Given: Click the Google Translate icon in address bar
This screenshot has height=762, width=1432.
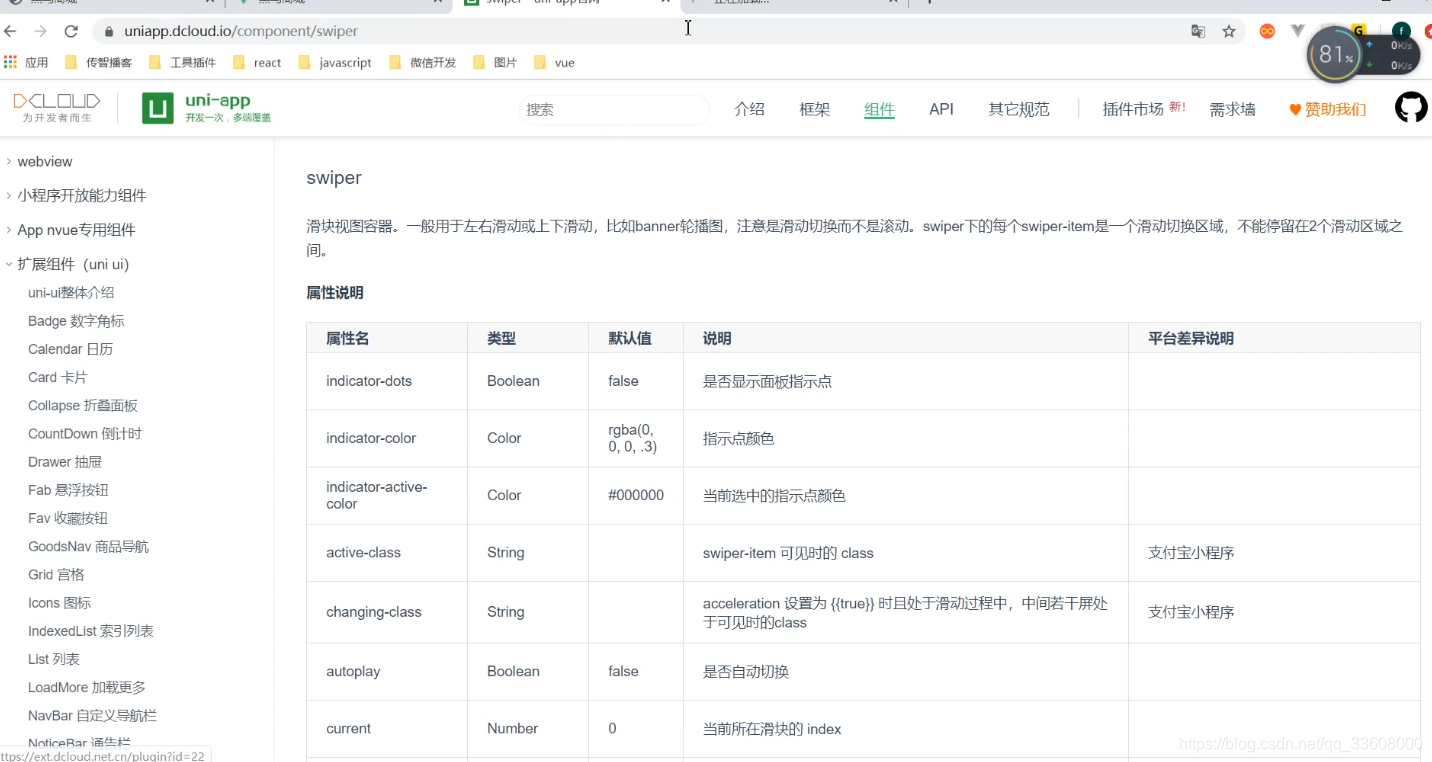Looking at the screenshot, I should [x=1197, y=31].
